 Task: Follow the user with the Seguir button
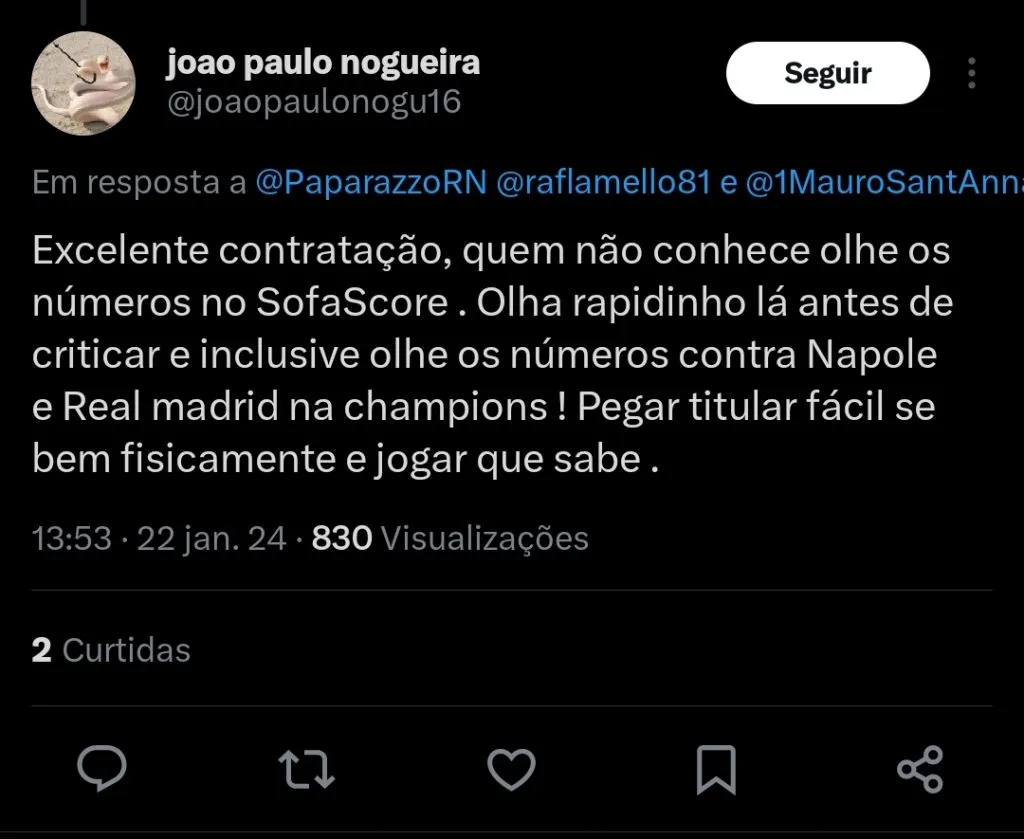click(827, 73)
